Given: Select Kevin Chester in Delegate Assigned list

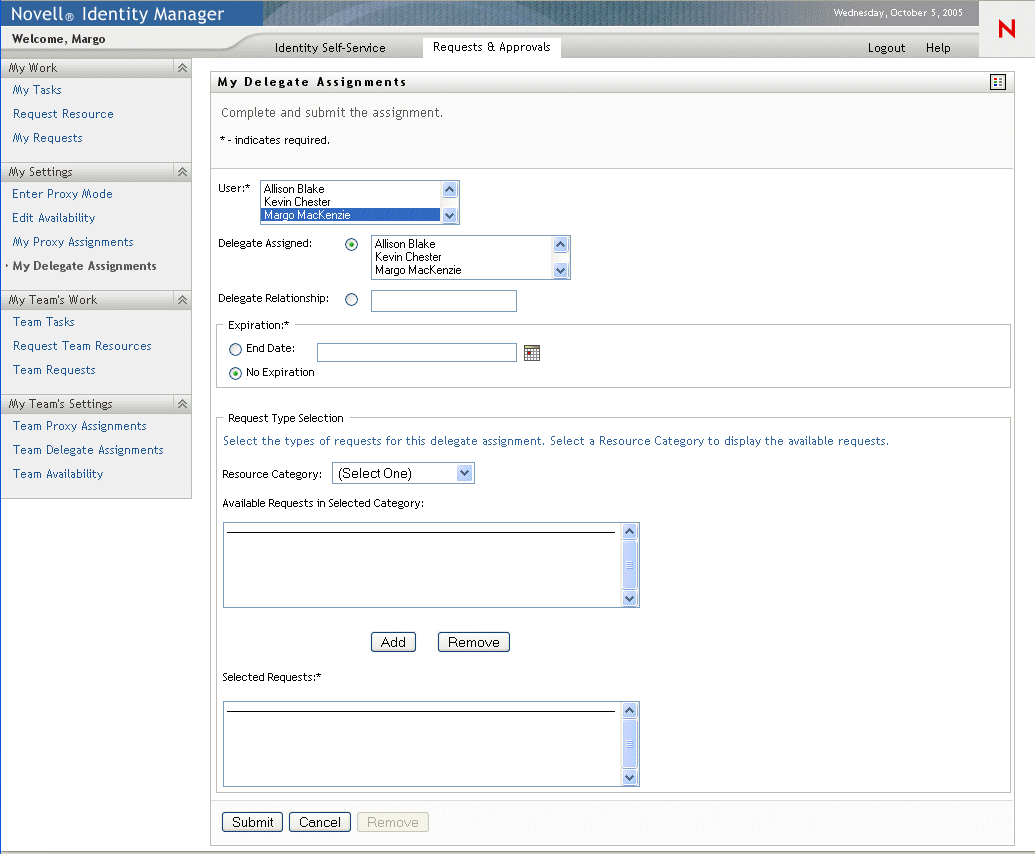Looking at the screenshot, I should [462, 257].
